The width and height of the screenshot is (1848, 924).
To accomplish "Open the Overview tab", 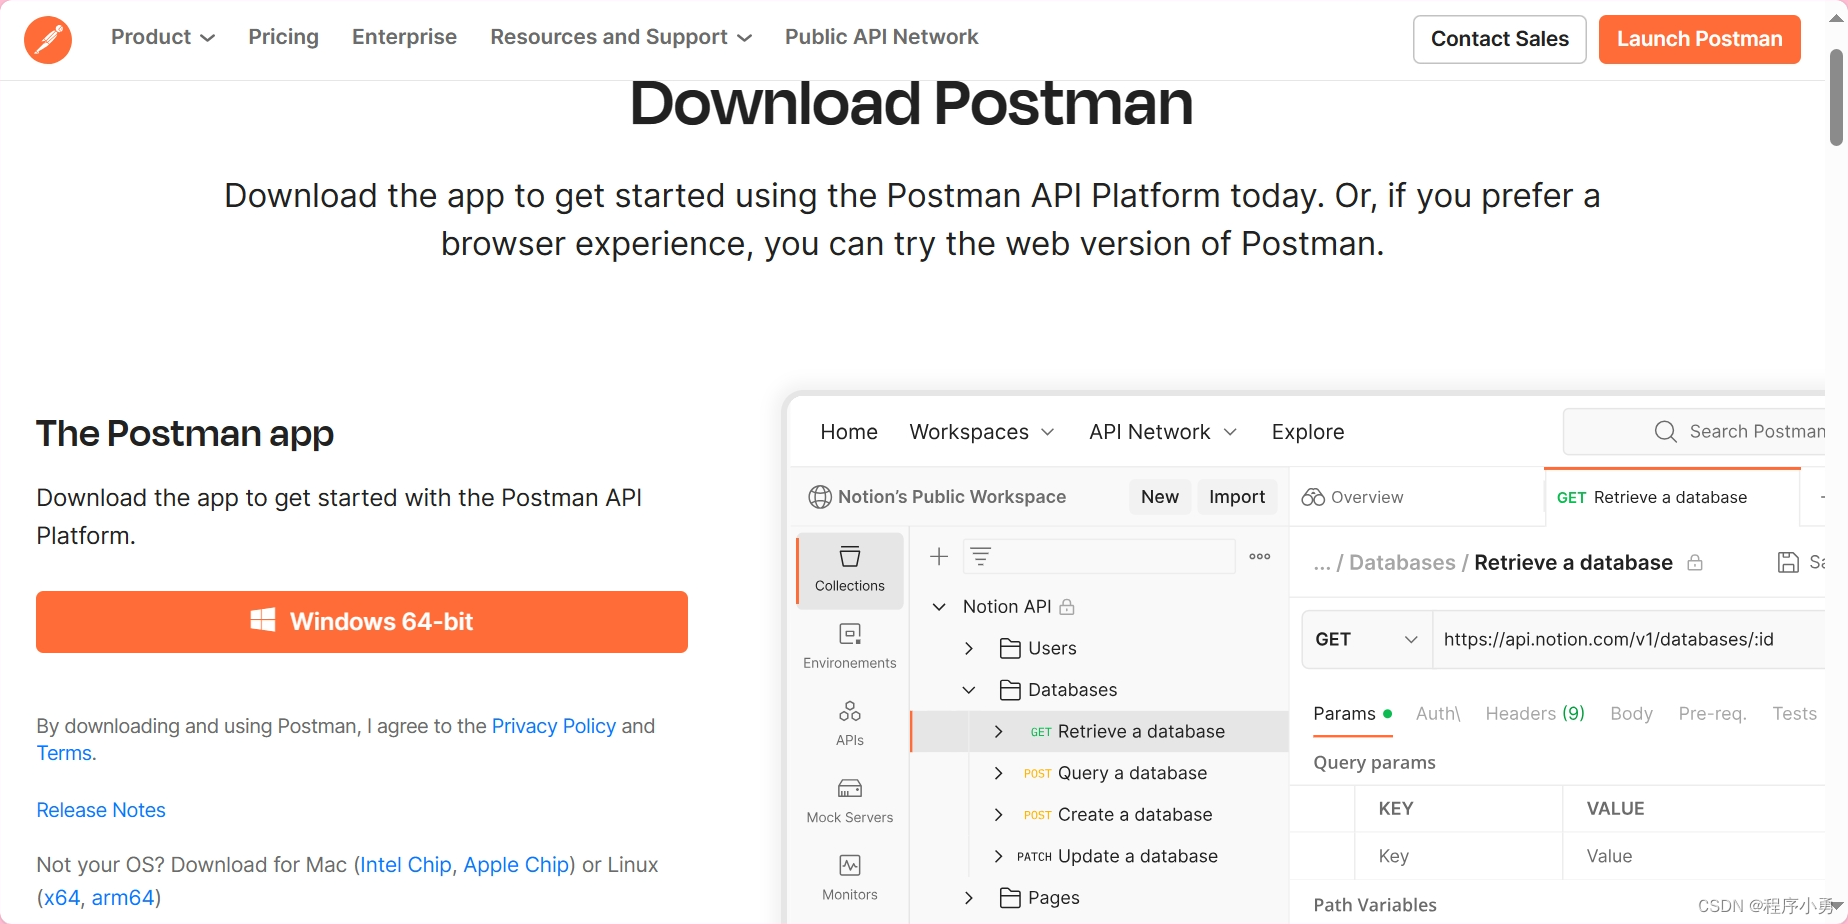I will click(x=1352, y=498).
